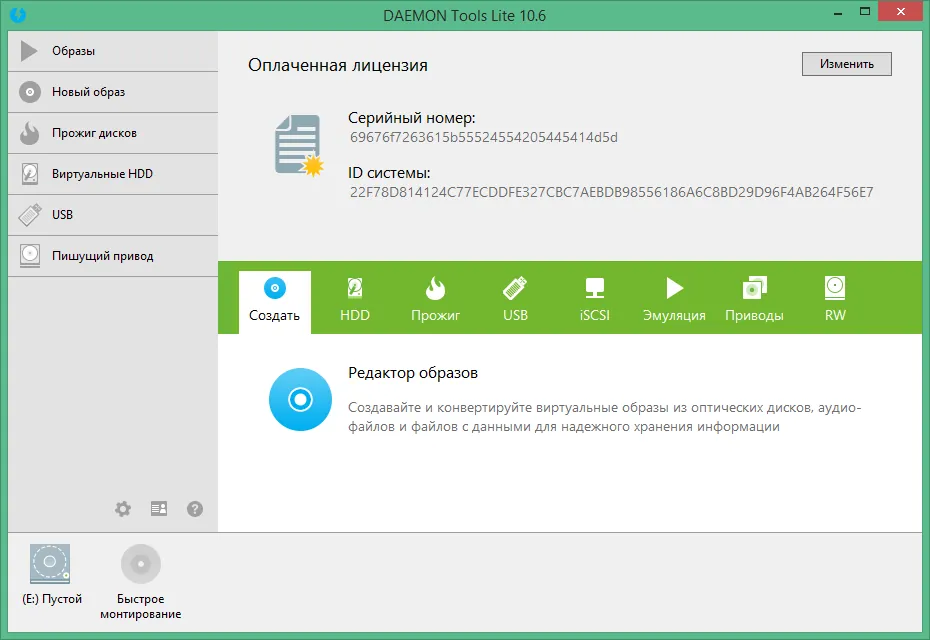This screenshot has width=930, height=640.
Task: Click the Оплаченная лицензия heading
Action: [x=337, y=65]
